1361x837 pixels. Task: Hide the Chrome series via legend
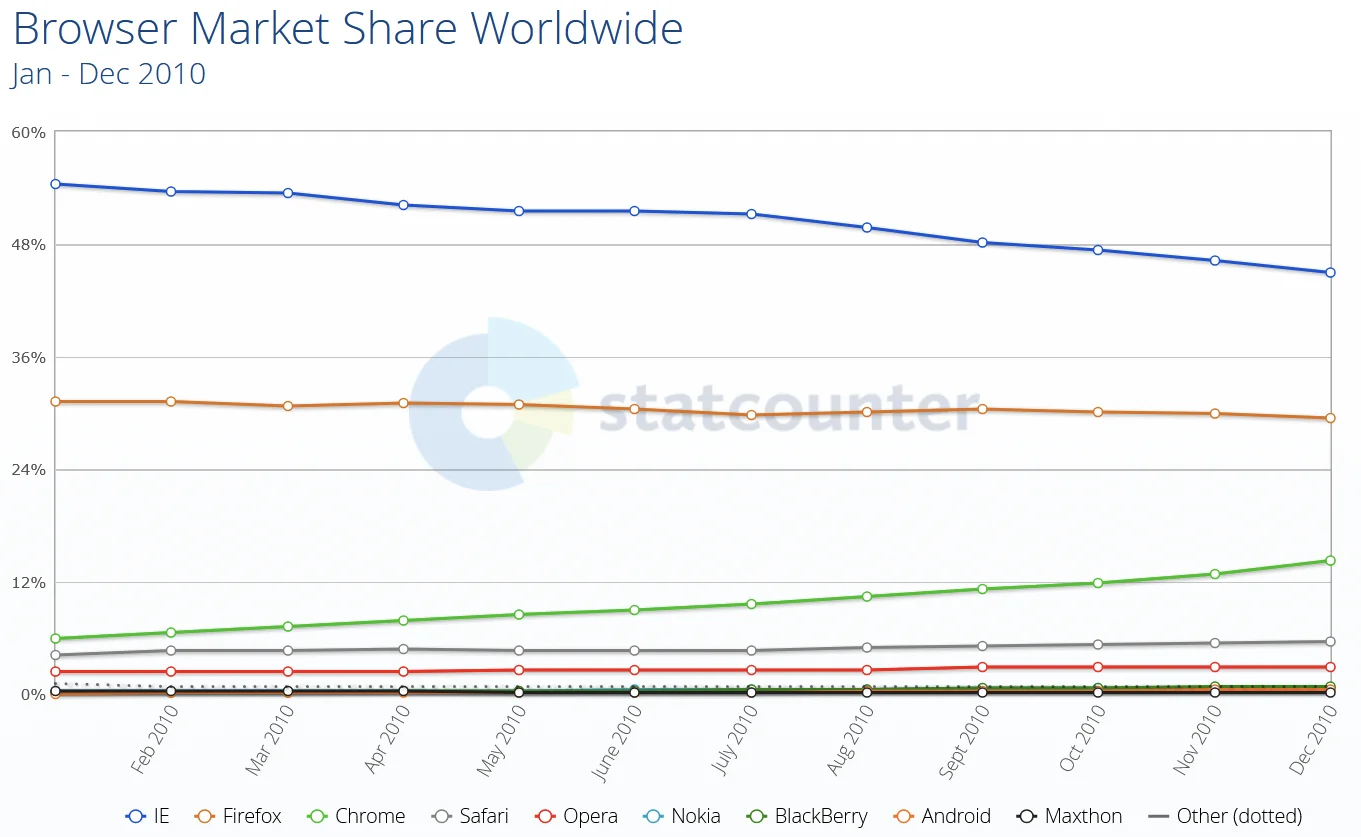point(356,816)
